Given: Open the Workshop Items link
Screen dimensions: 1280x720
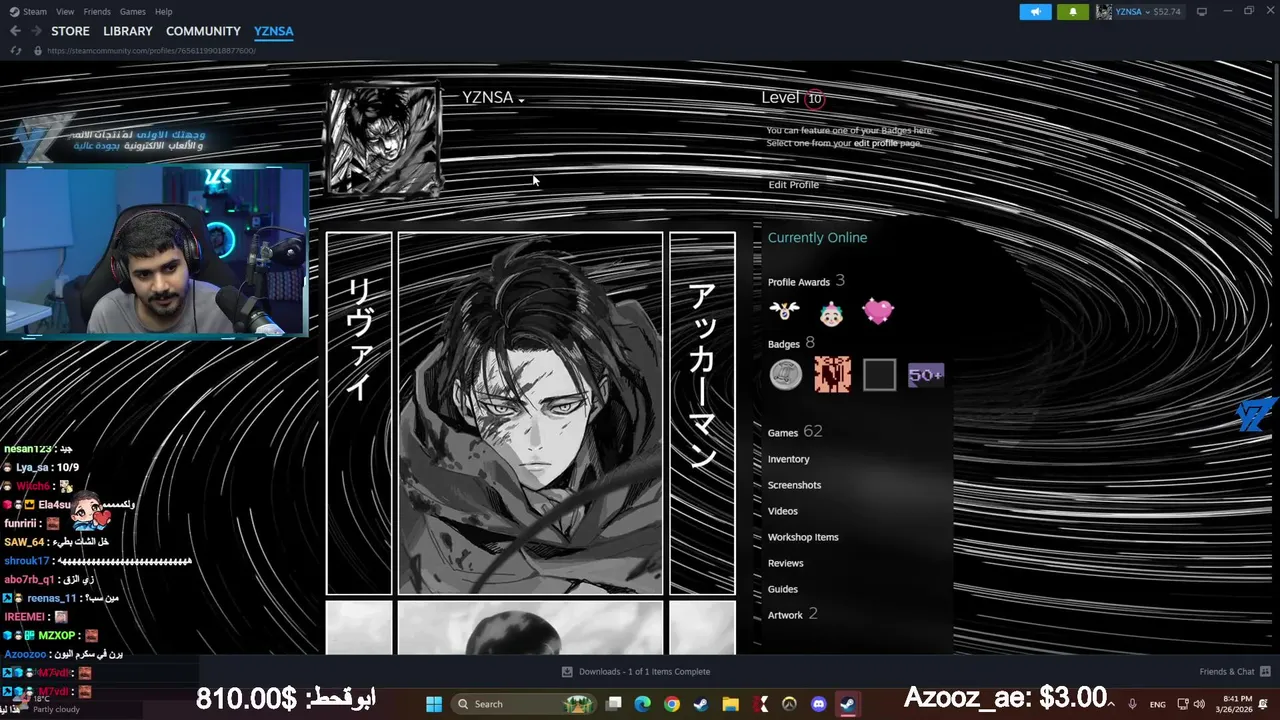Looking at the screenshot, I should pos(803,537).
